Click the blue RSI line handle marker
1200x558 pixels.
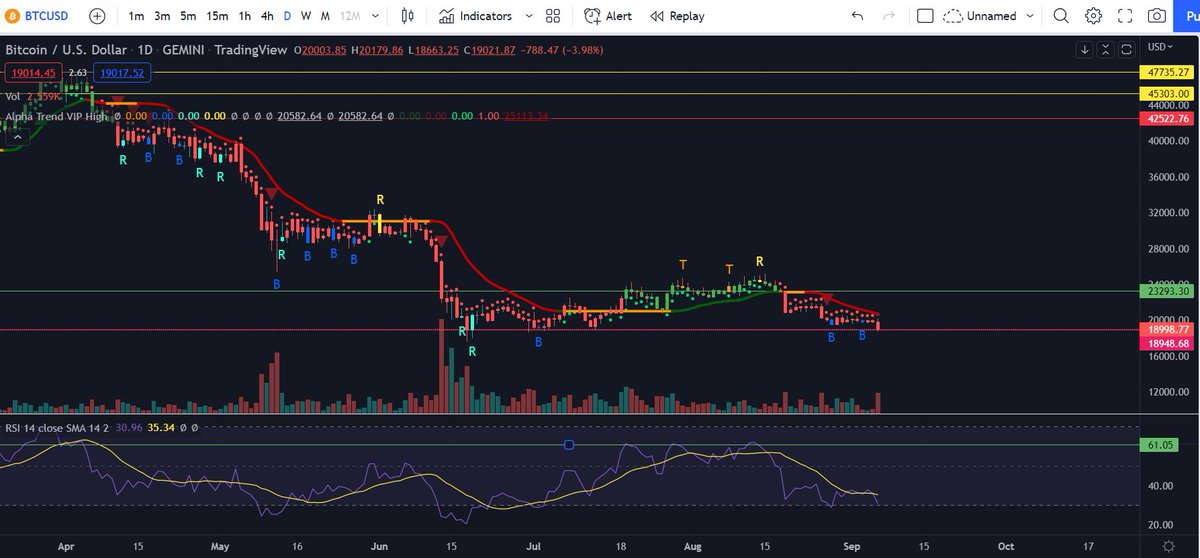[x=569, y=445]
